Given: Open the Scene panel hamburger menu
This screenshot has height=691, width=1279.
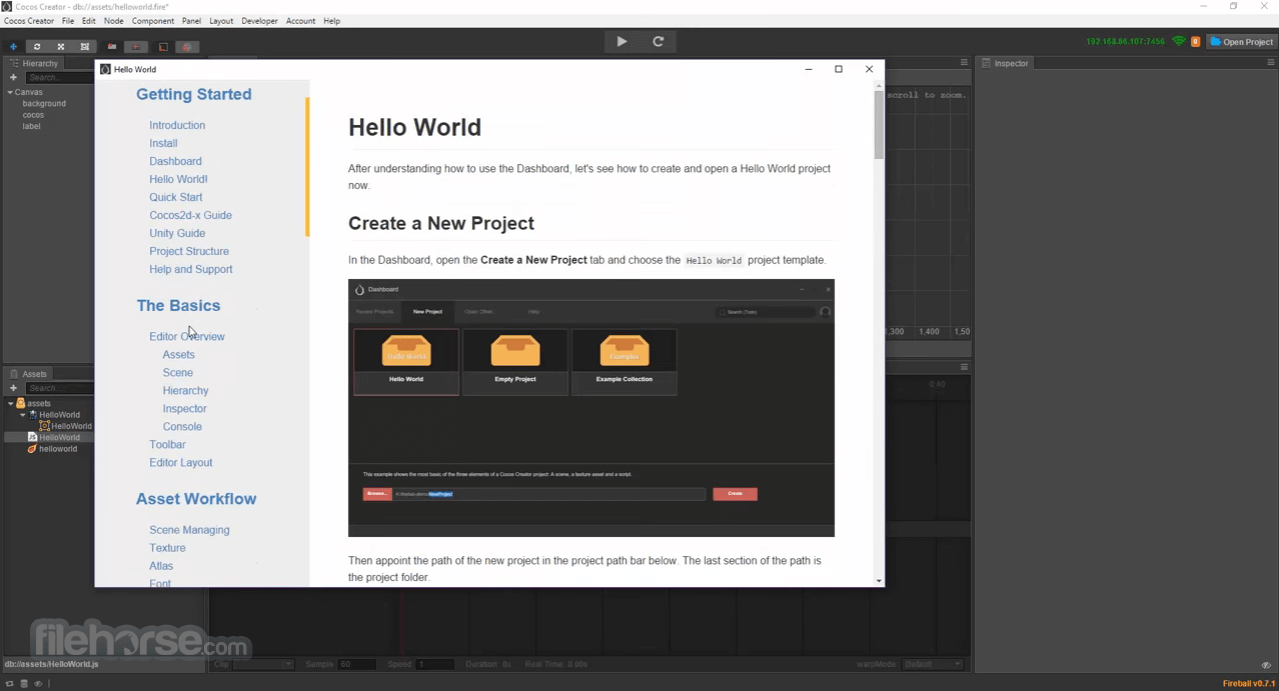Looking at the screenshot, I should click(964, 63).
